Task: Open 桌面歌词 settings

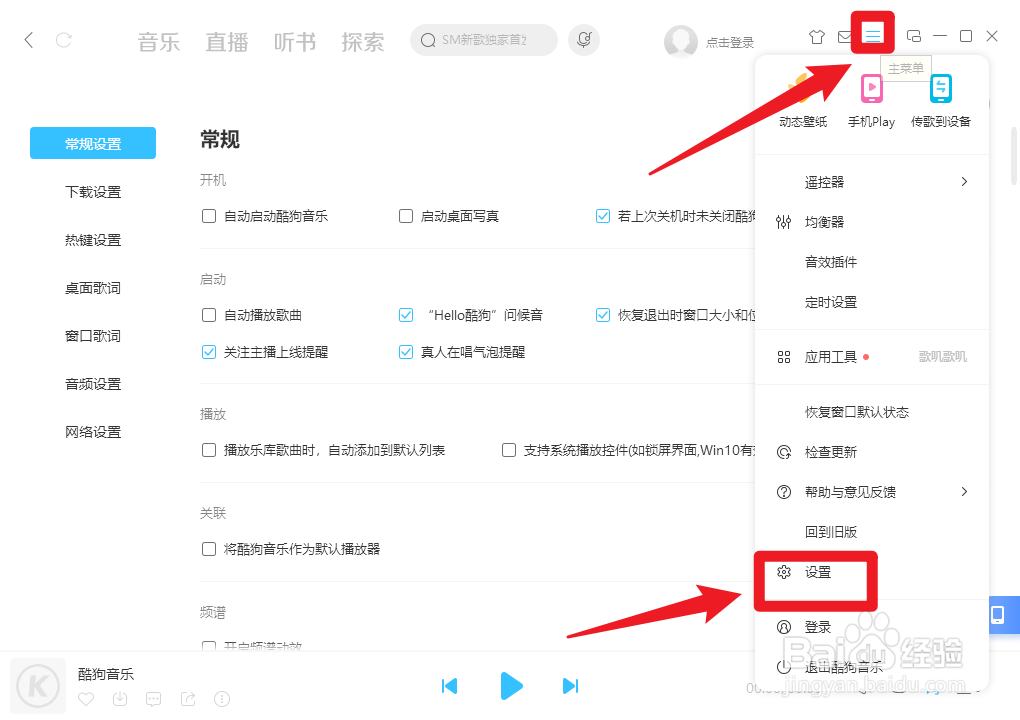Action: 93,288
